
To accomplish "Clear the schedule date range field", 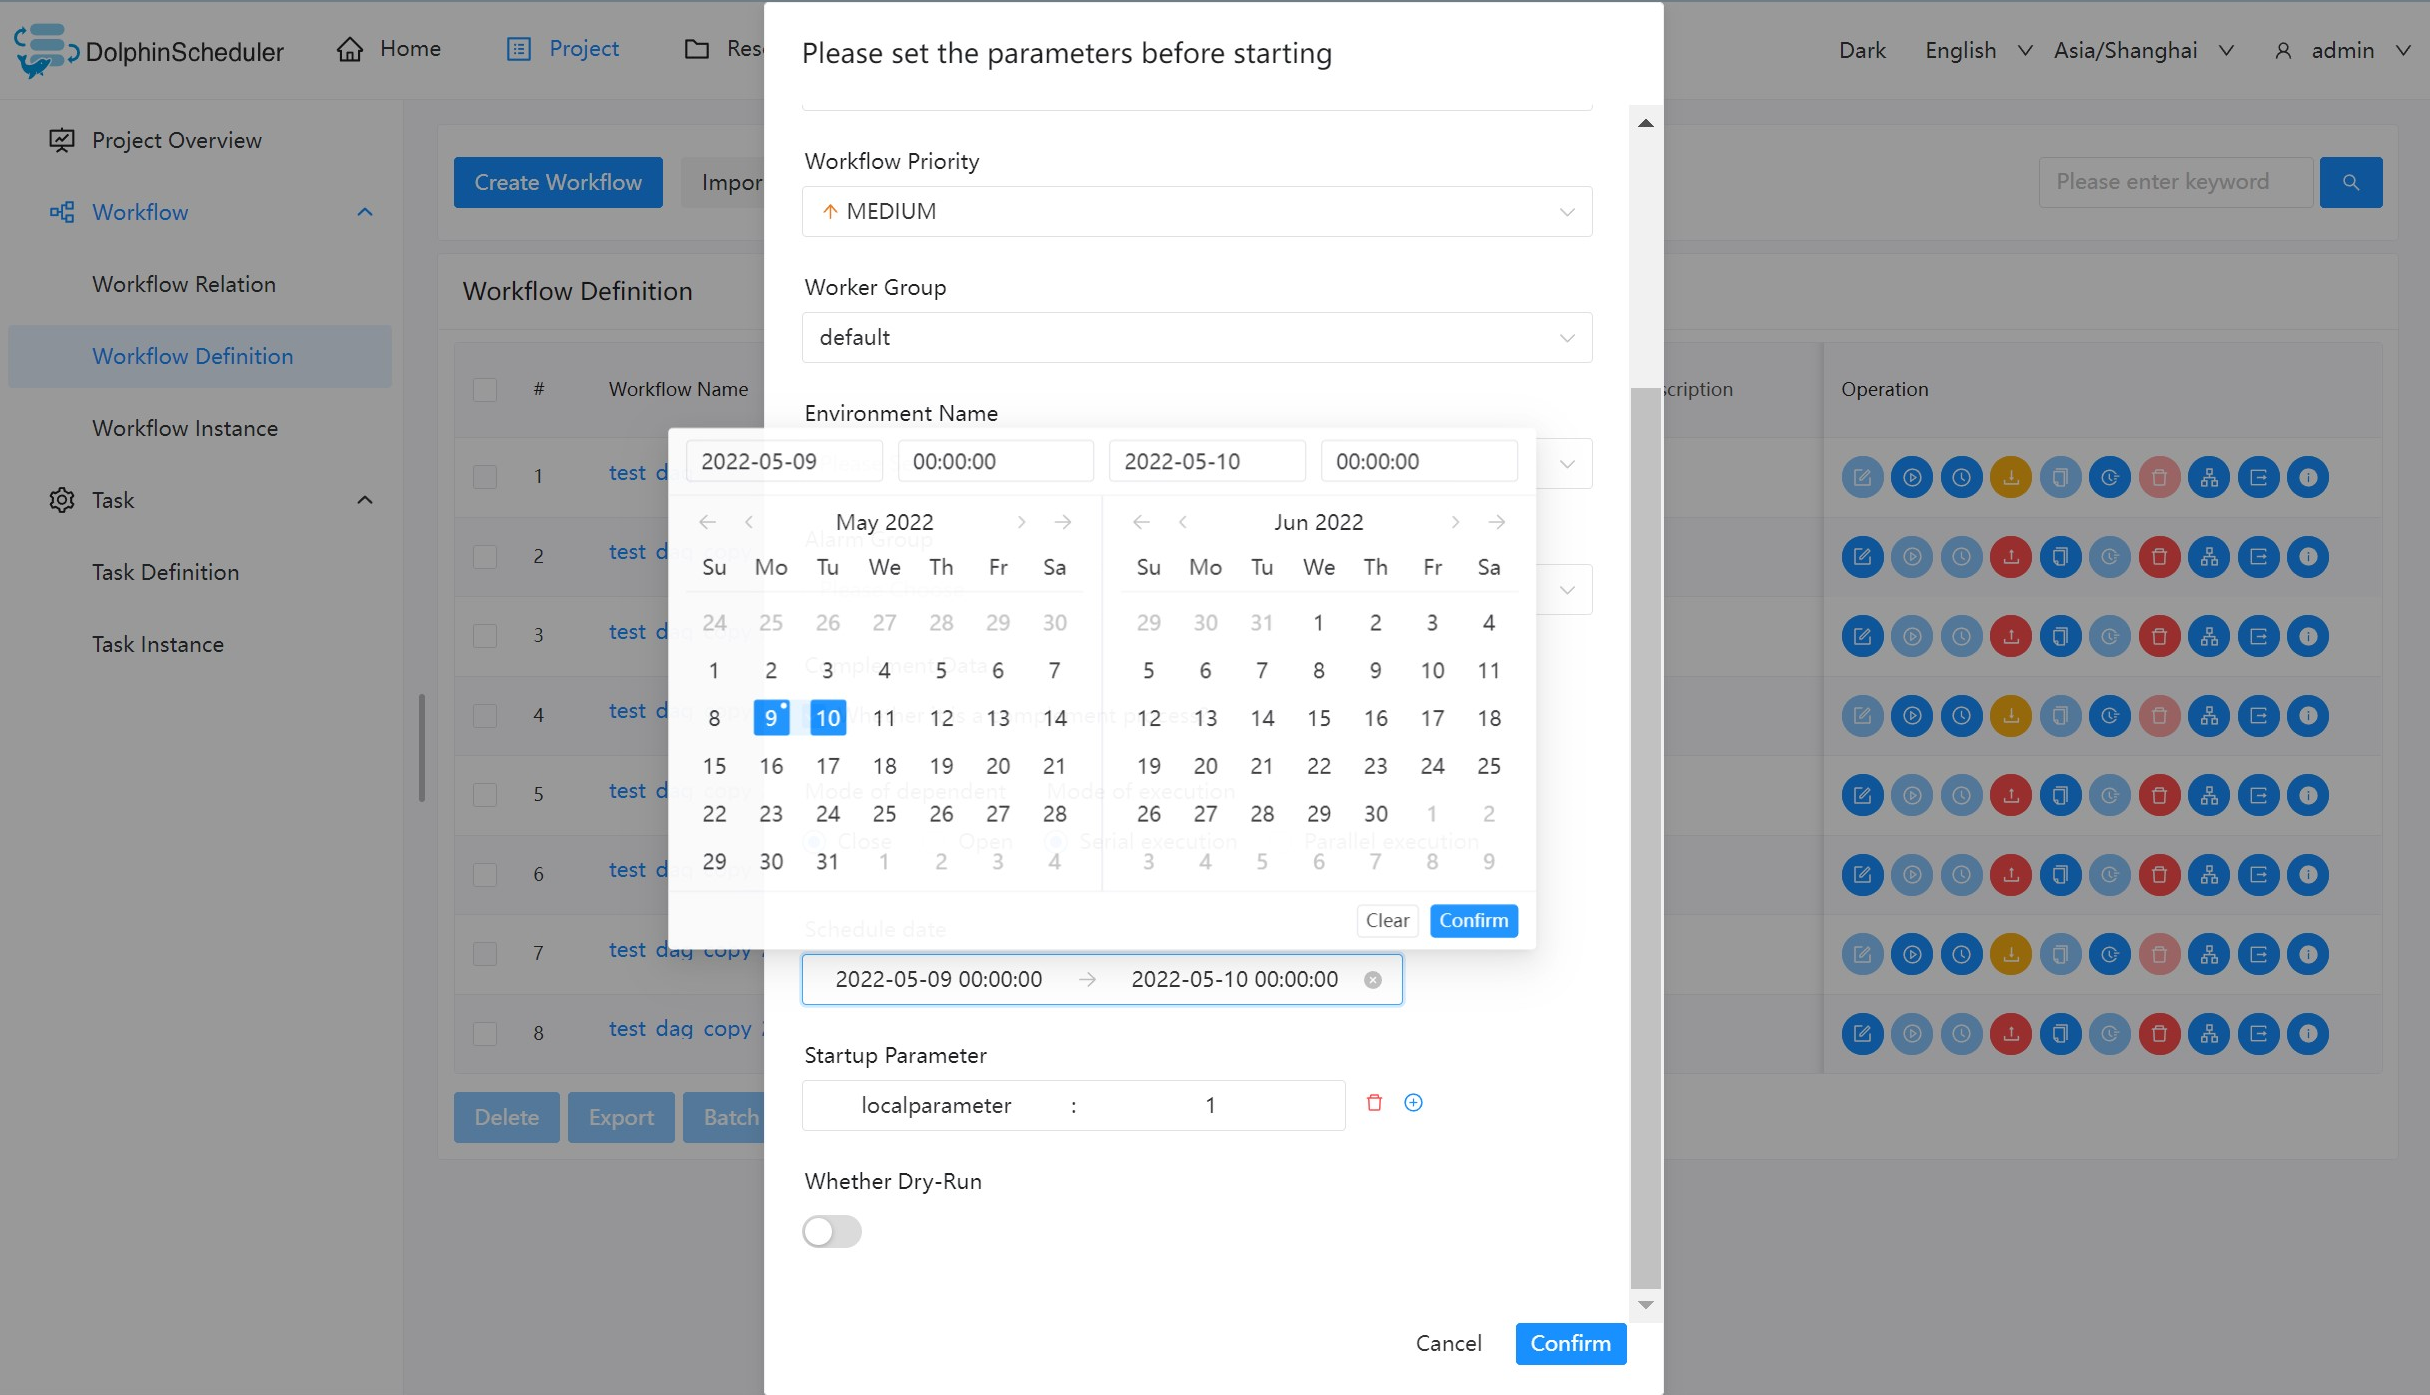I will pos(1373,980).
